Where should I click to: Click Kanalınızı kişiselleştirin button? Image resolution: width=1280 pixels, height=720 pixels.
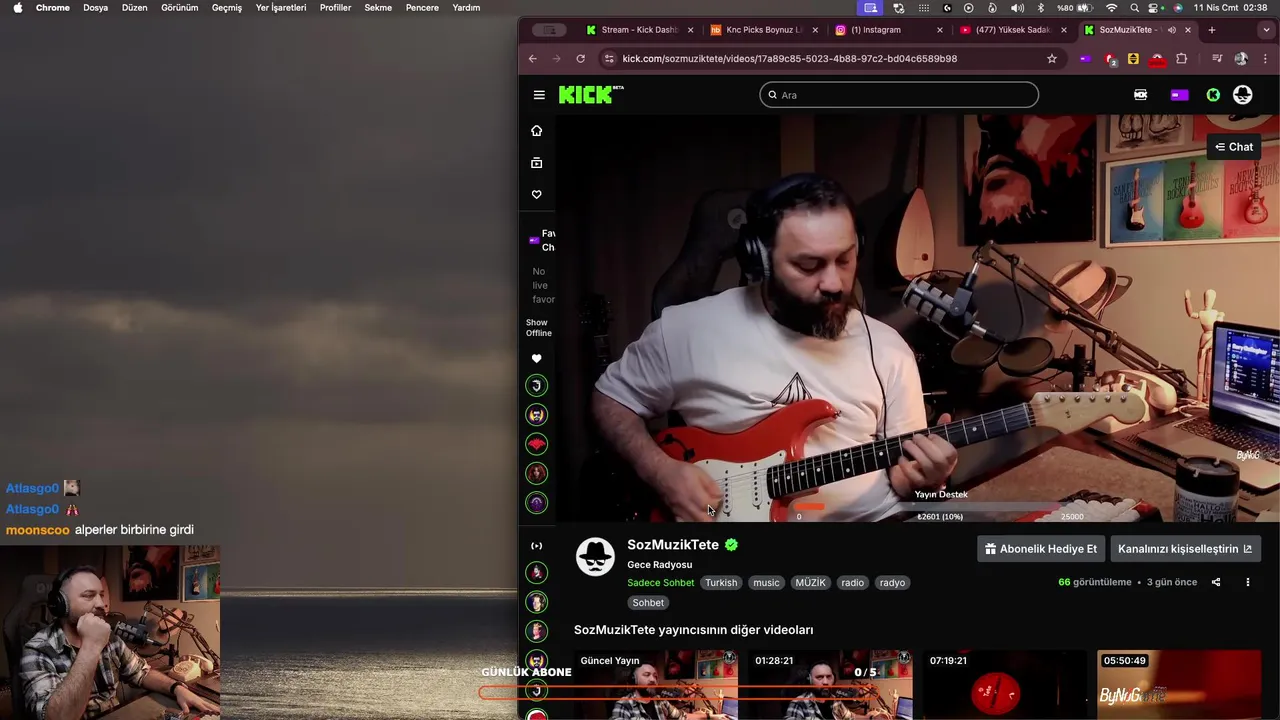pos(1185,549)
